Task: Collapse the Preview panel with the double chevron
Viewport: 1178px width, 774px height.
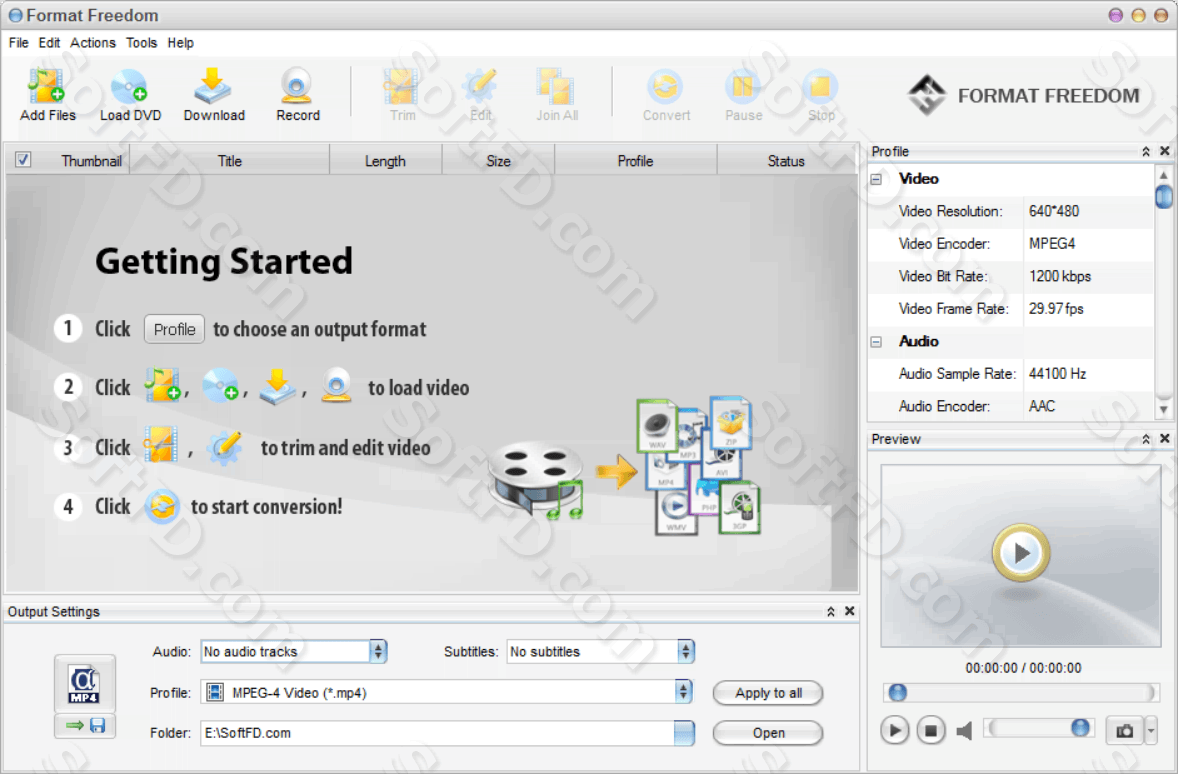Action: point(1146,439)
